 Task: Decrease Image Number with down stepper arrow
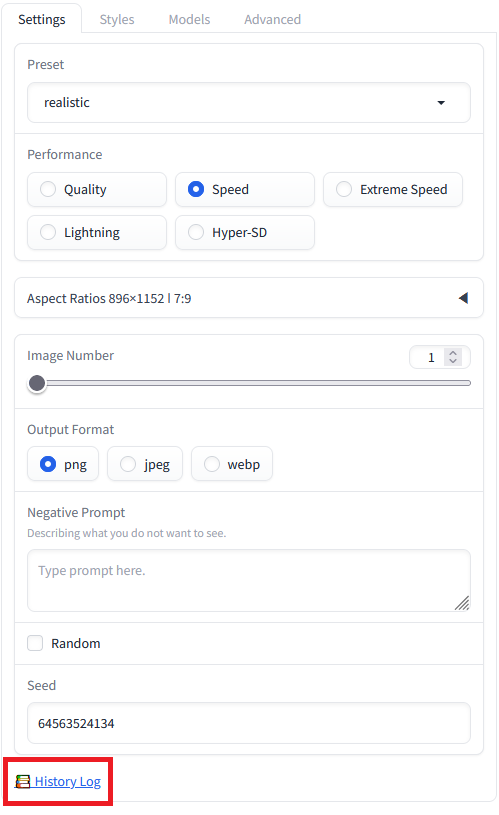[453, 361]
